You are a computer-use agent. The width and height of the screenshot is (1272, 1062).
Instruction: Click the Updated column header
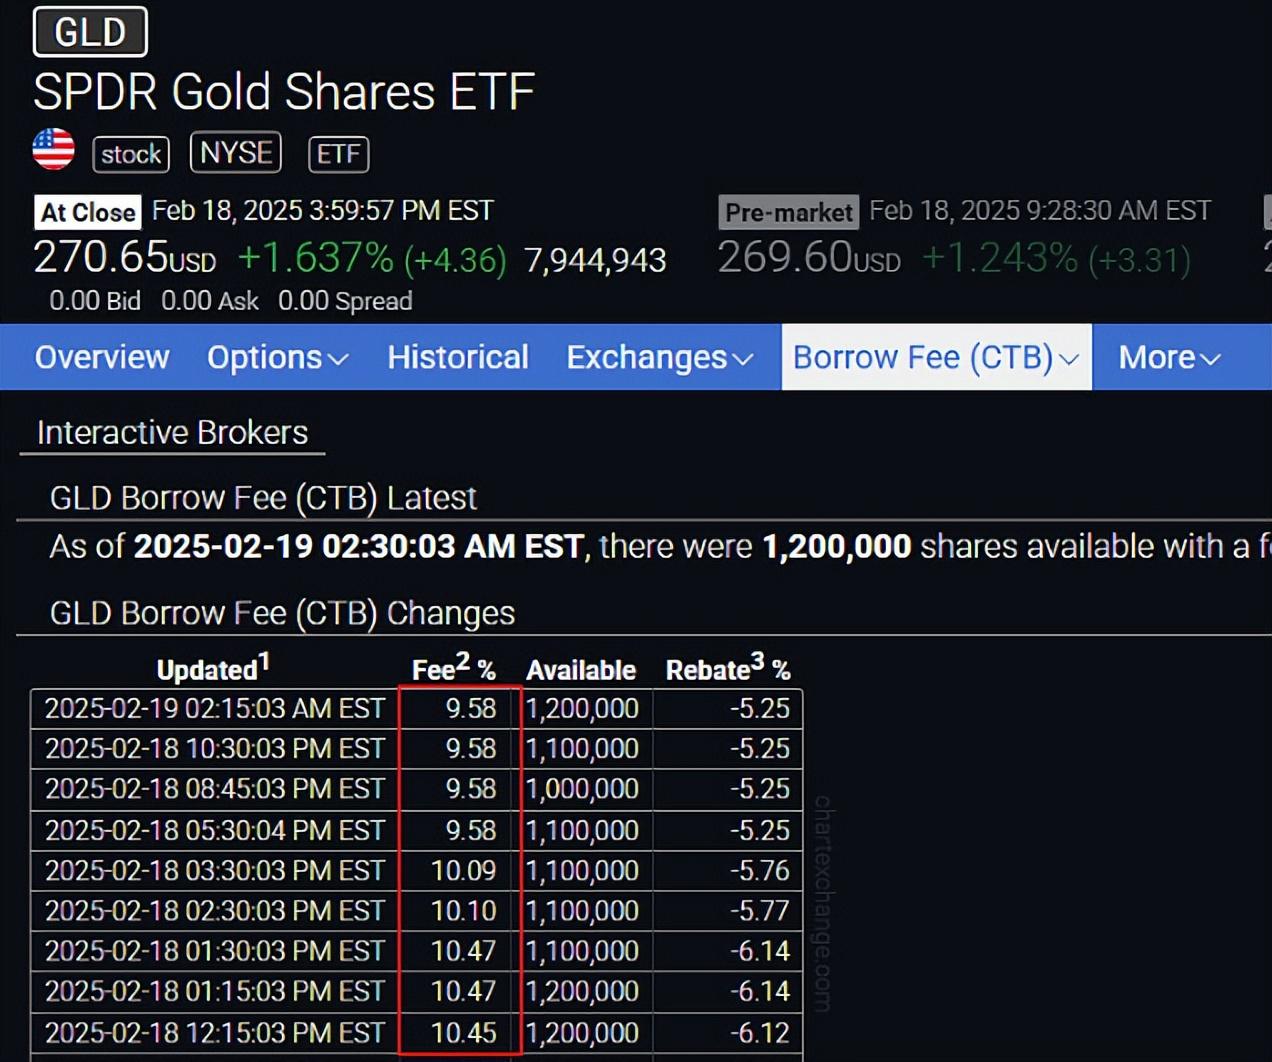[213, 668]
